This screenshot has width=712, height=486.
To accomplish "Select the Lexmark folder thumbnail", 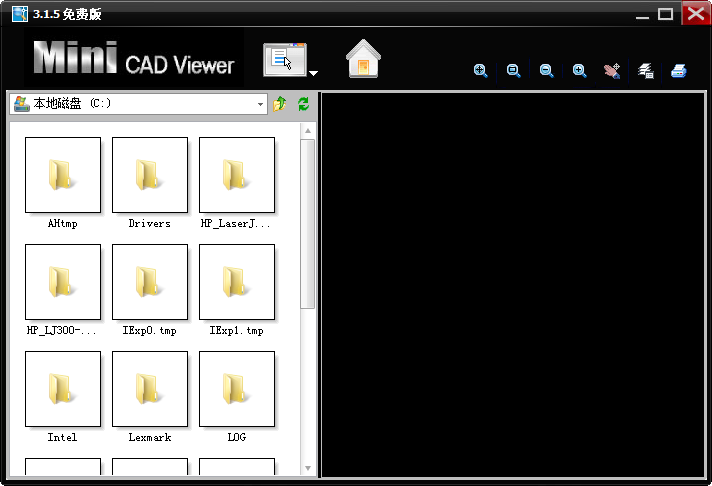I will click(x=150, y=389).
